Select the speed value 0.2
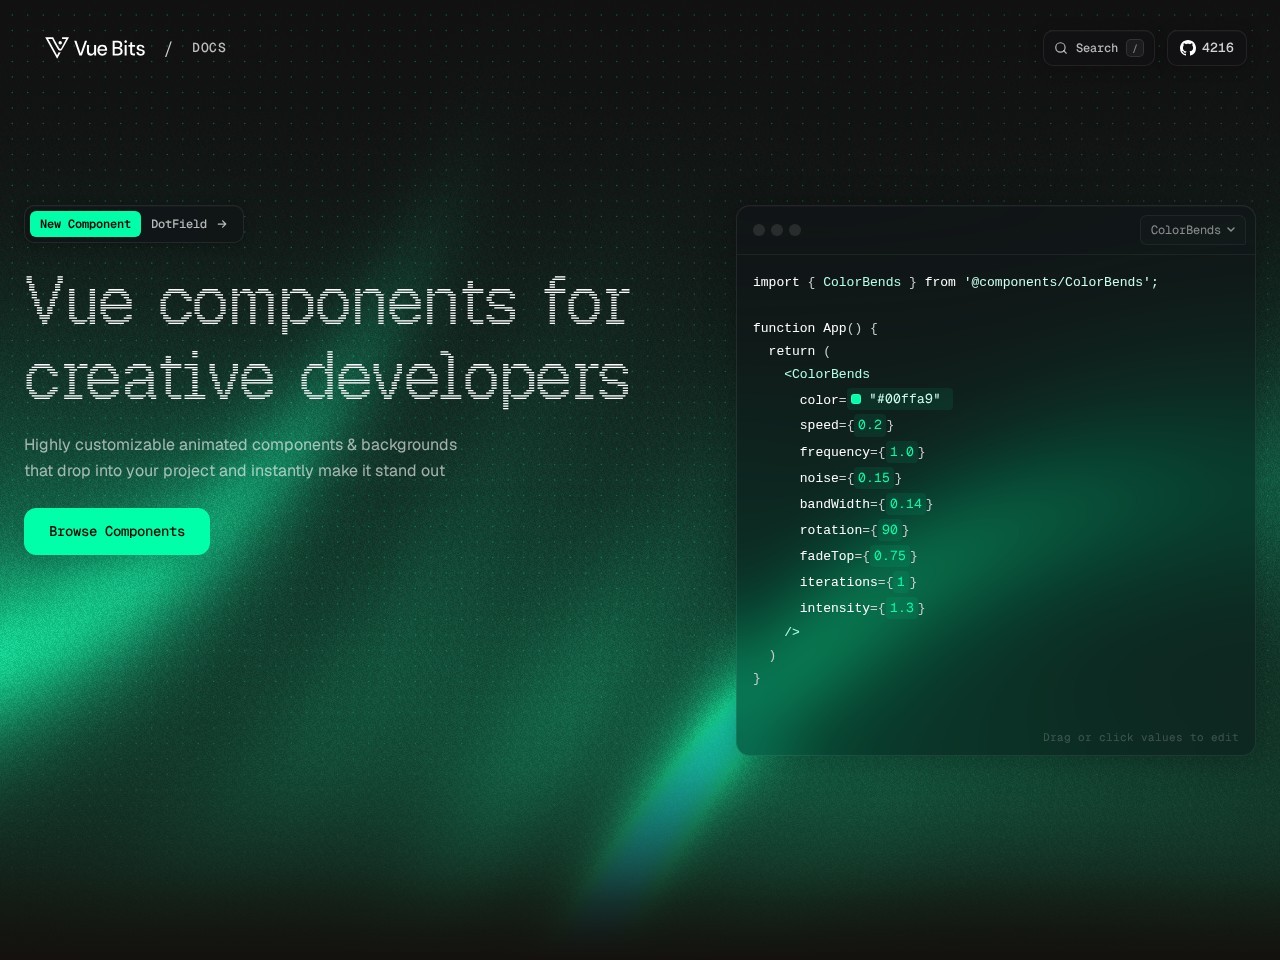Image resolution: width=1280 pixels, height=960 pixels. pyautogui.click(x=870, y=425)
